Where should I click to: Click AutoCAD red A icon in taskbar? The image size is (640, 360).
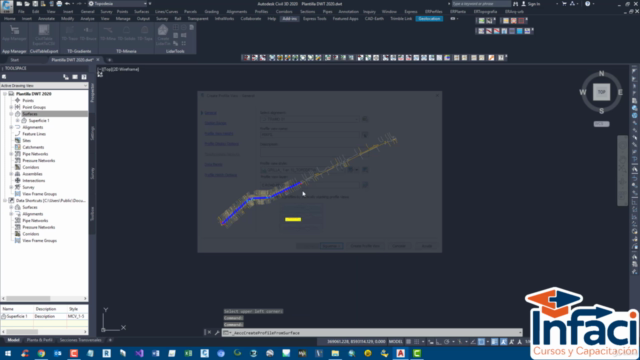pyautogui.click(x=400, y=353)
